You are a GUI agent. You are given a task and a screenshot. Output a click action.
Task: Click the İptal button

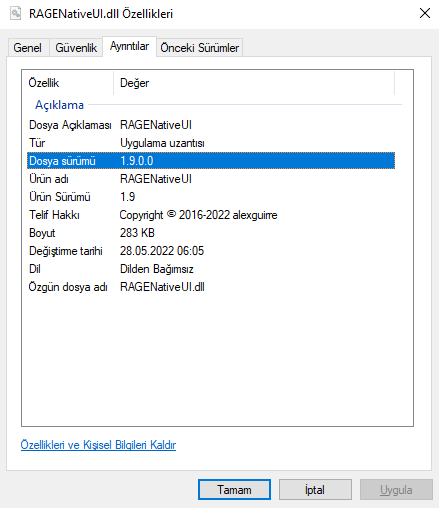(x=315, y=490)
